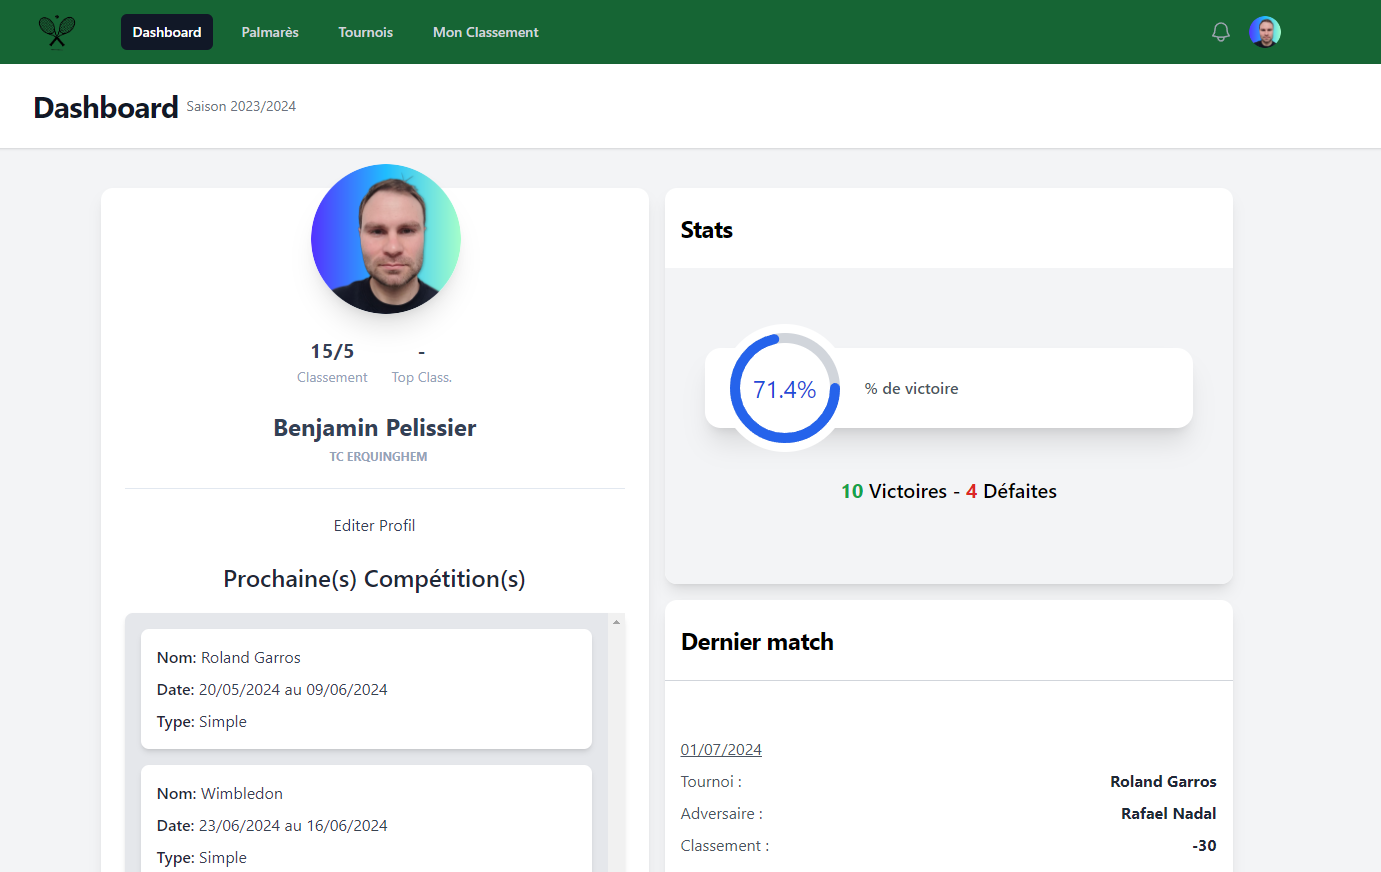Open the notifications bell
The image size is (1381, 872).
coord(1221,32)
